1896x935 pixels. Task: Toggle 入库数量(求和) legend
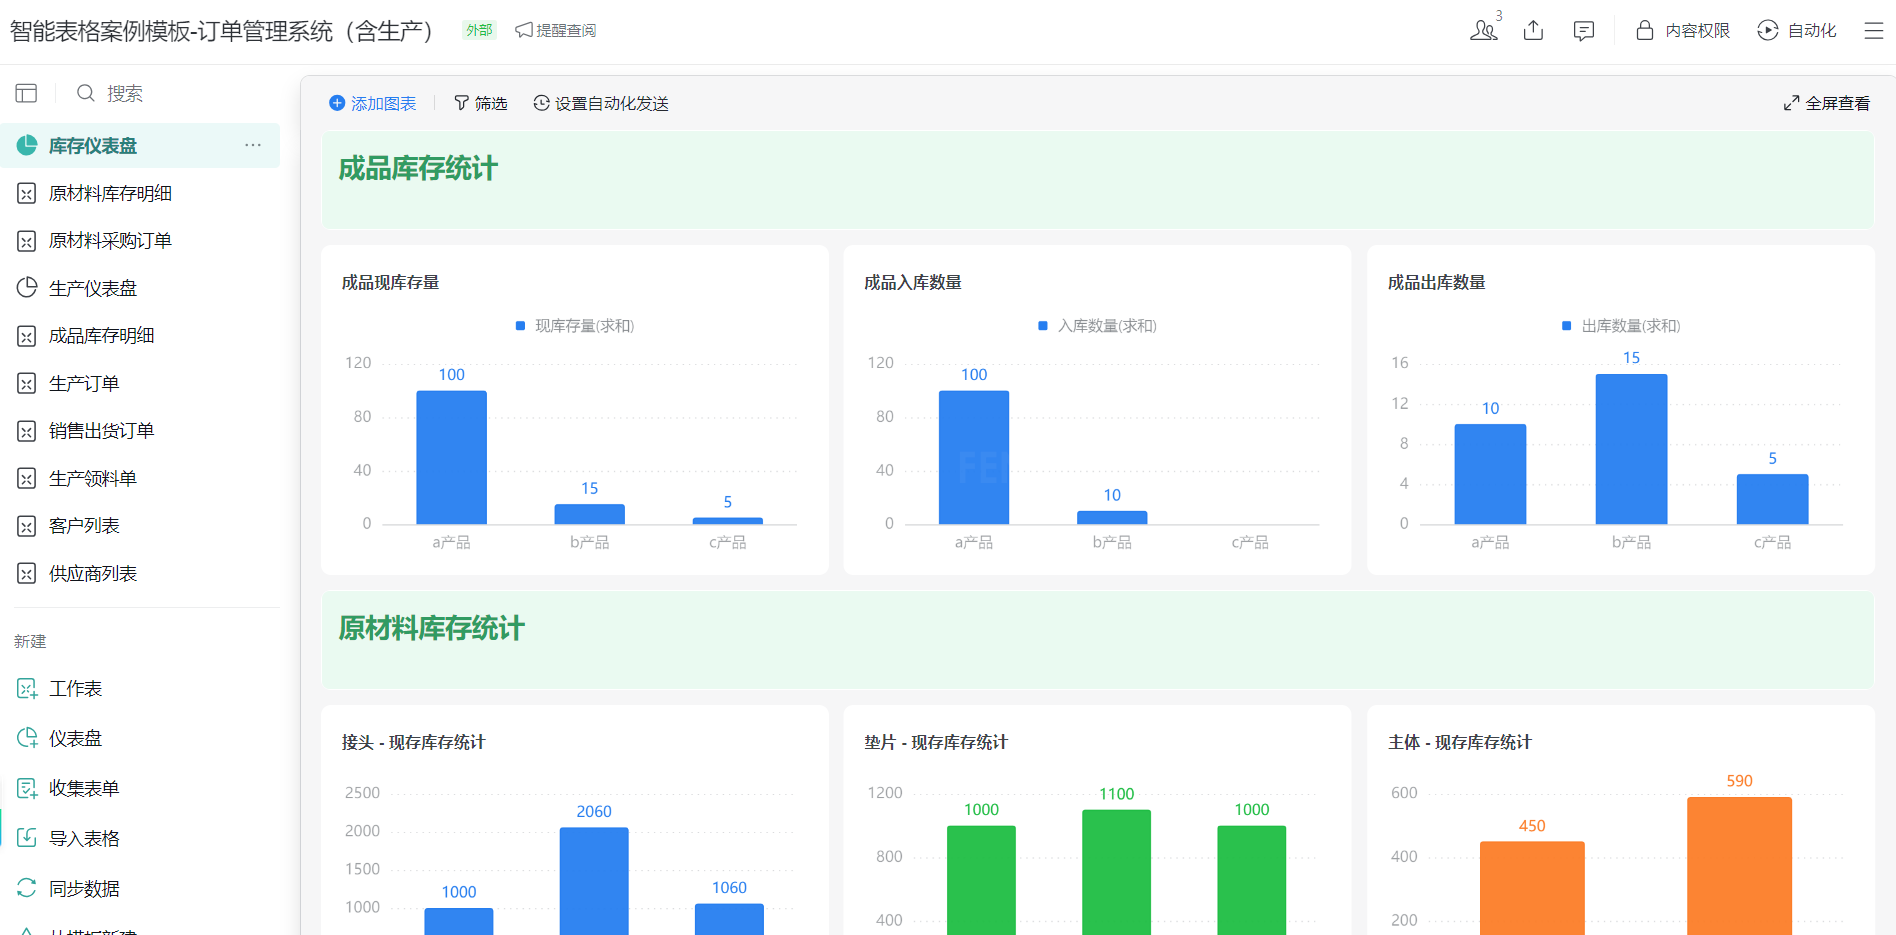pos(1097,326)
